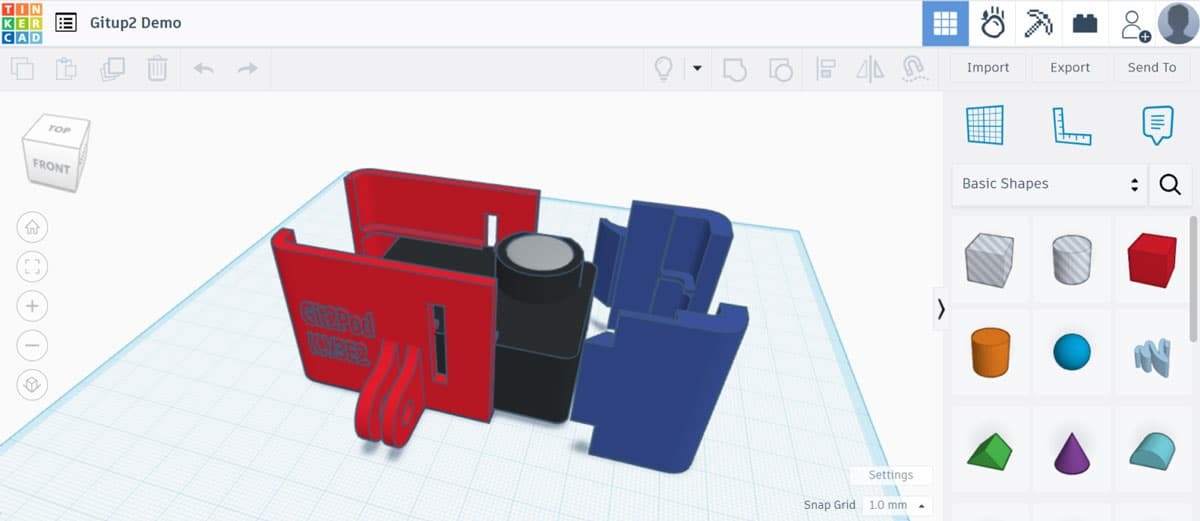Image resolution: width=1200 pixels, height=521 pixels.
Task: Open the Snap Grid 1.0 mm dropdown
Action: 898,505
